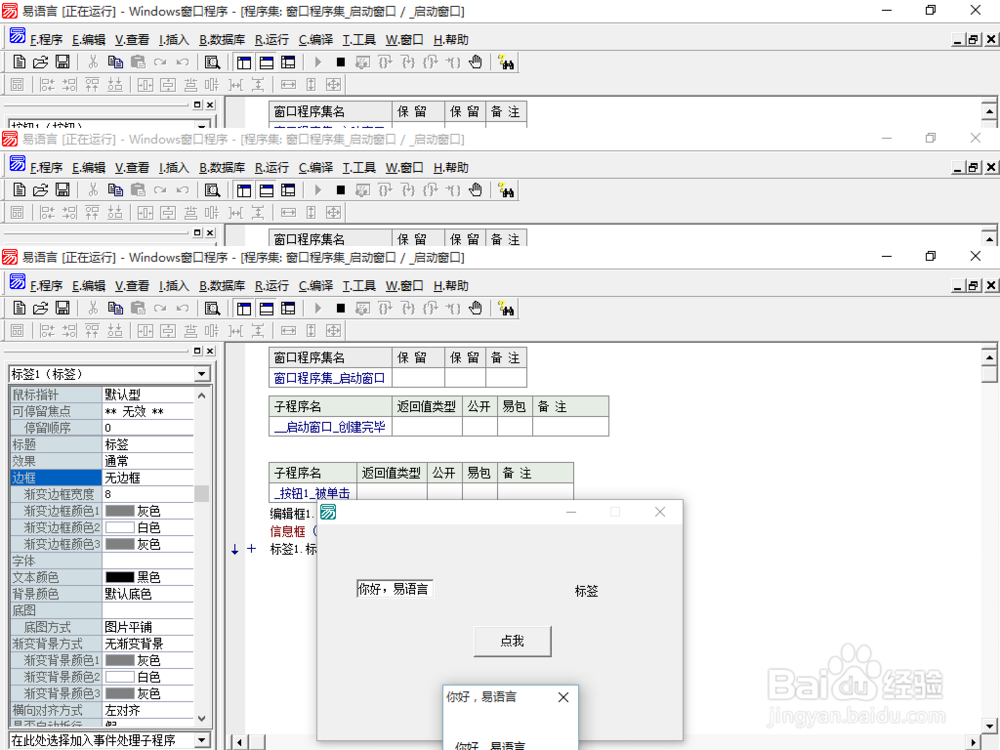Viewport: 1000px width, 750px height.
Task: Click Save floppy icon in front window toolbar
Action: click(x=62, y=309)
